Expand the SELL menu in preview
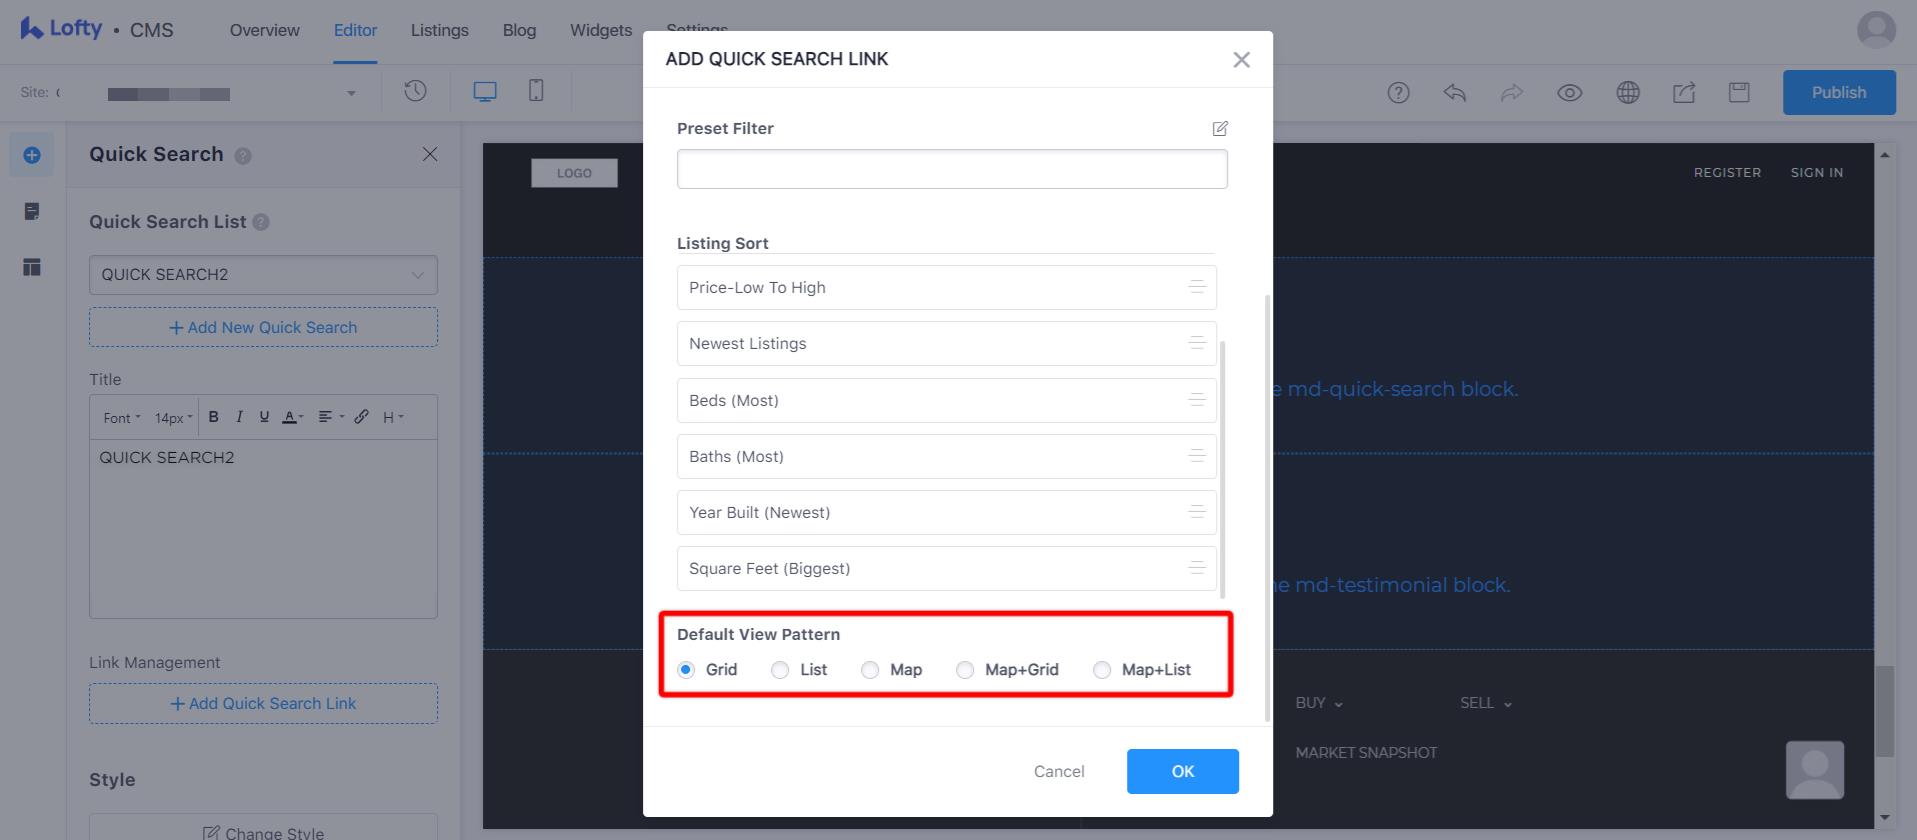Image resolution: width=1917 pixels, height=840 pixels. click(1486, 703)
